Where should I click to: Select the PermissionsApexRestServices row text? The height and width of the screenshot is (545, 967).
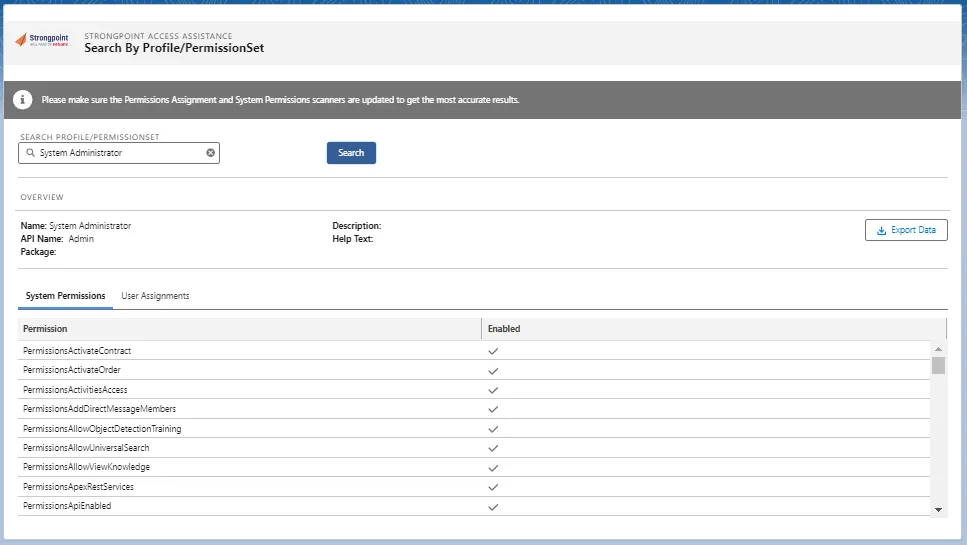click(x=78, y=486)
